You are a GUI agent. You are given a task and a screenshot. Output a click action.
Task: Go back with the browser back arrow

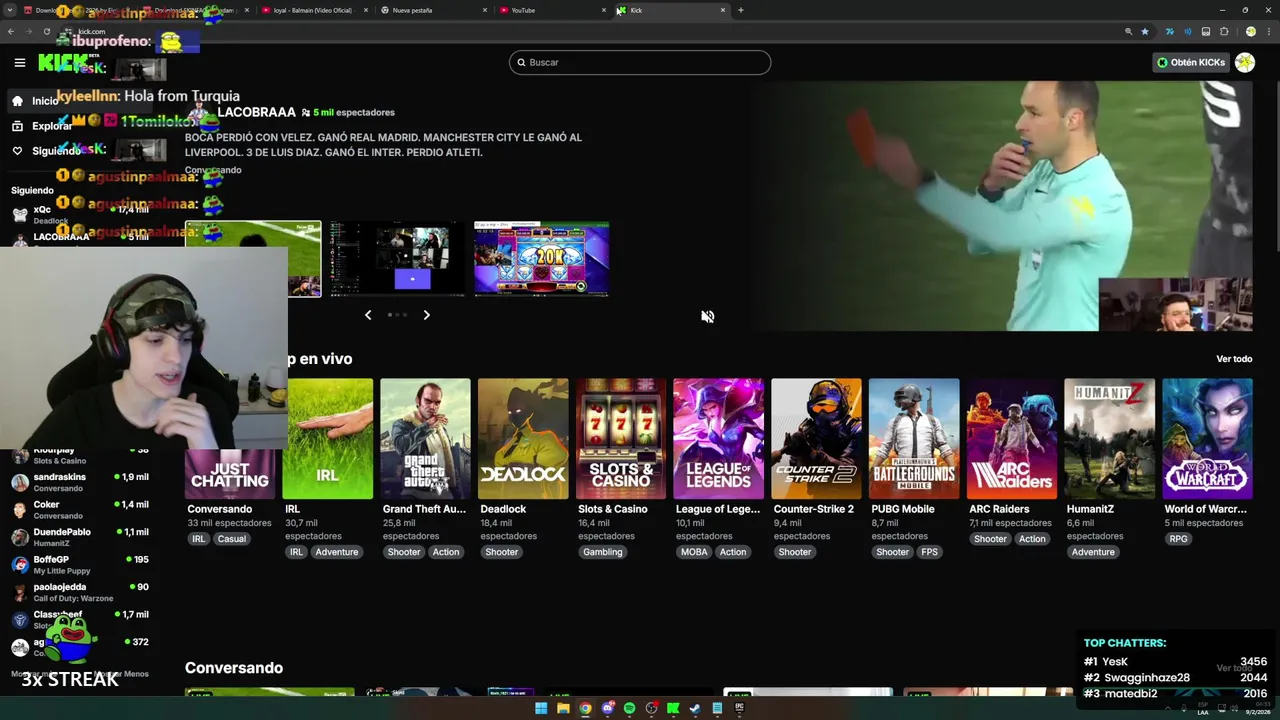[x=10, y=31]
